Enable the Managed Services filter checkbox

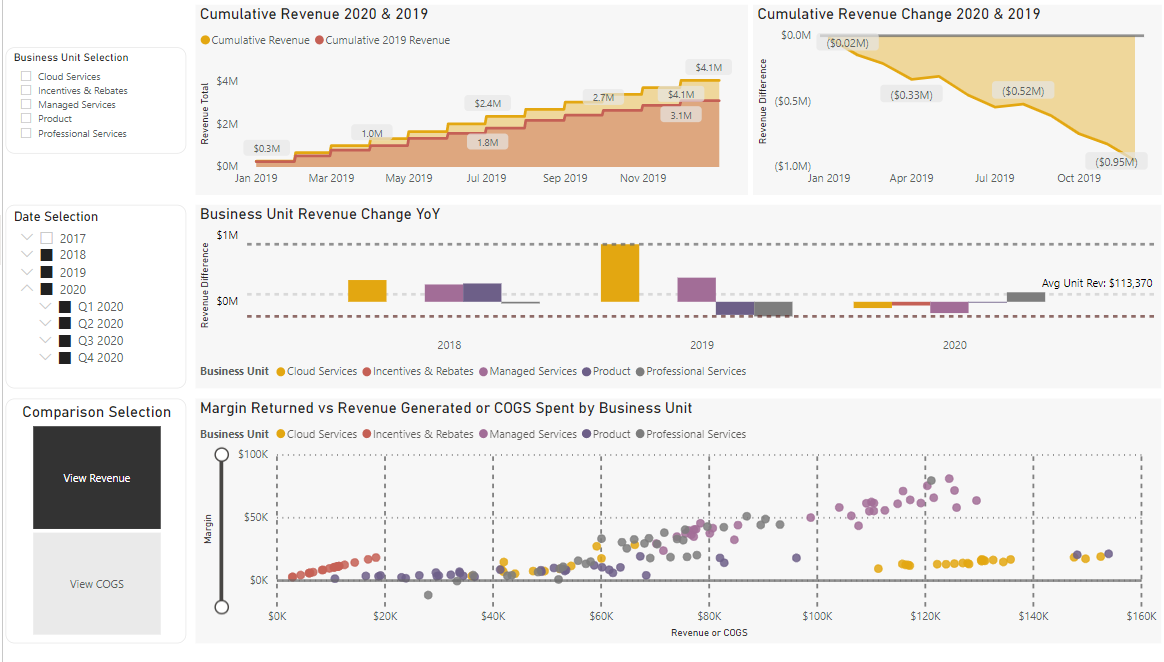[x=27, y=104]
